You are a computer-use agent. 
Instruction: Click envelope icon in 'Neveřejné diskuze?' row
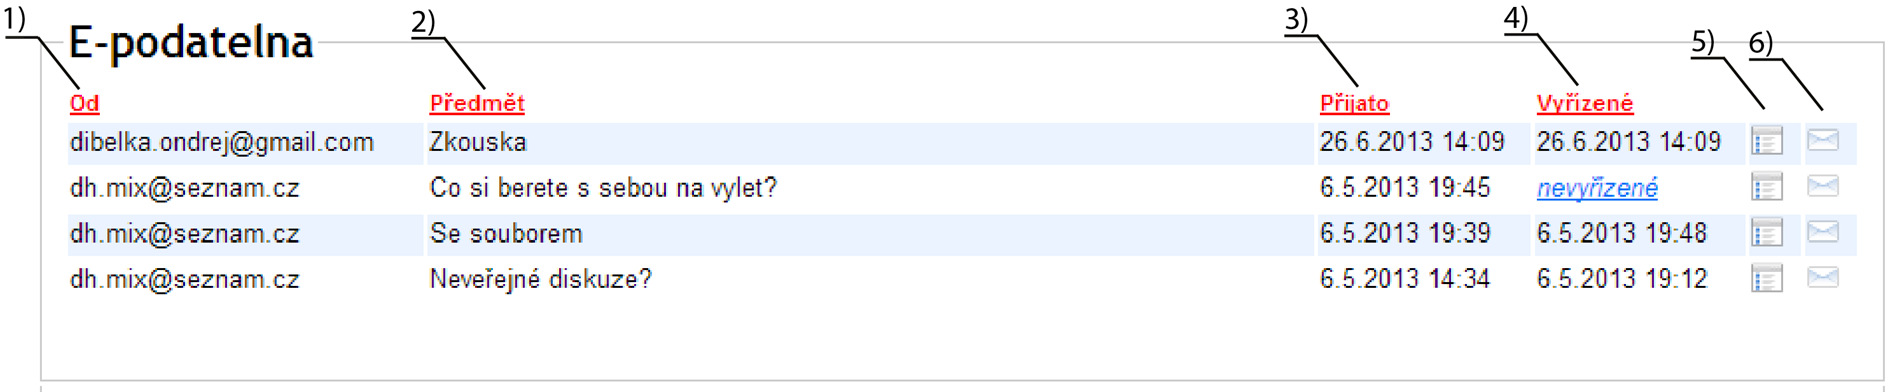(1823, 277)
